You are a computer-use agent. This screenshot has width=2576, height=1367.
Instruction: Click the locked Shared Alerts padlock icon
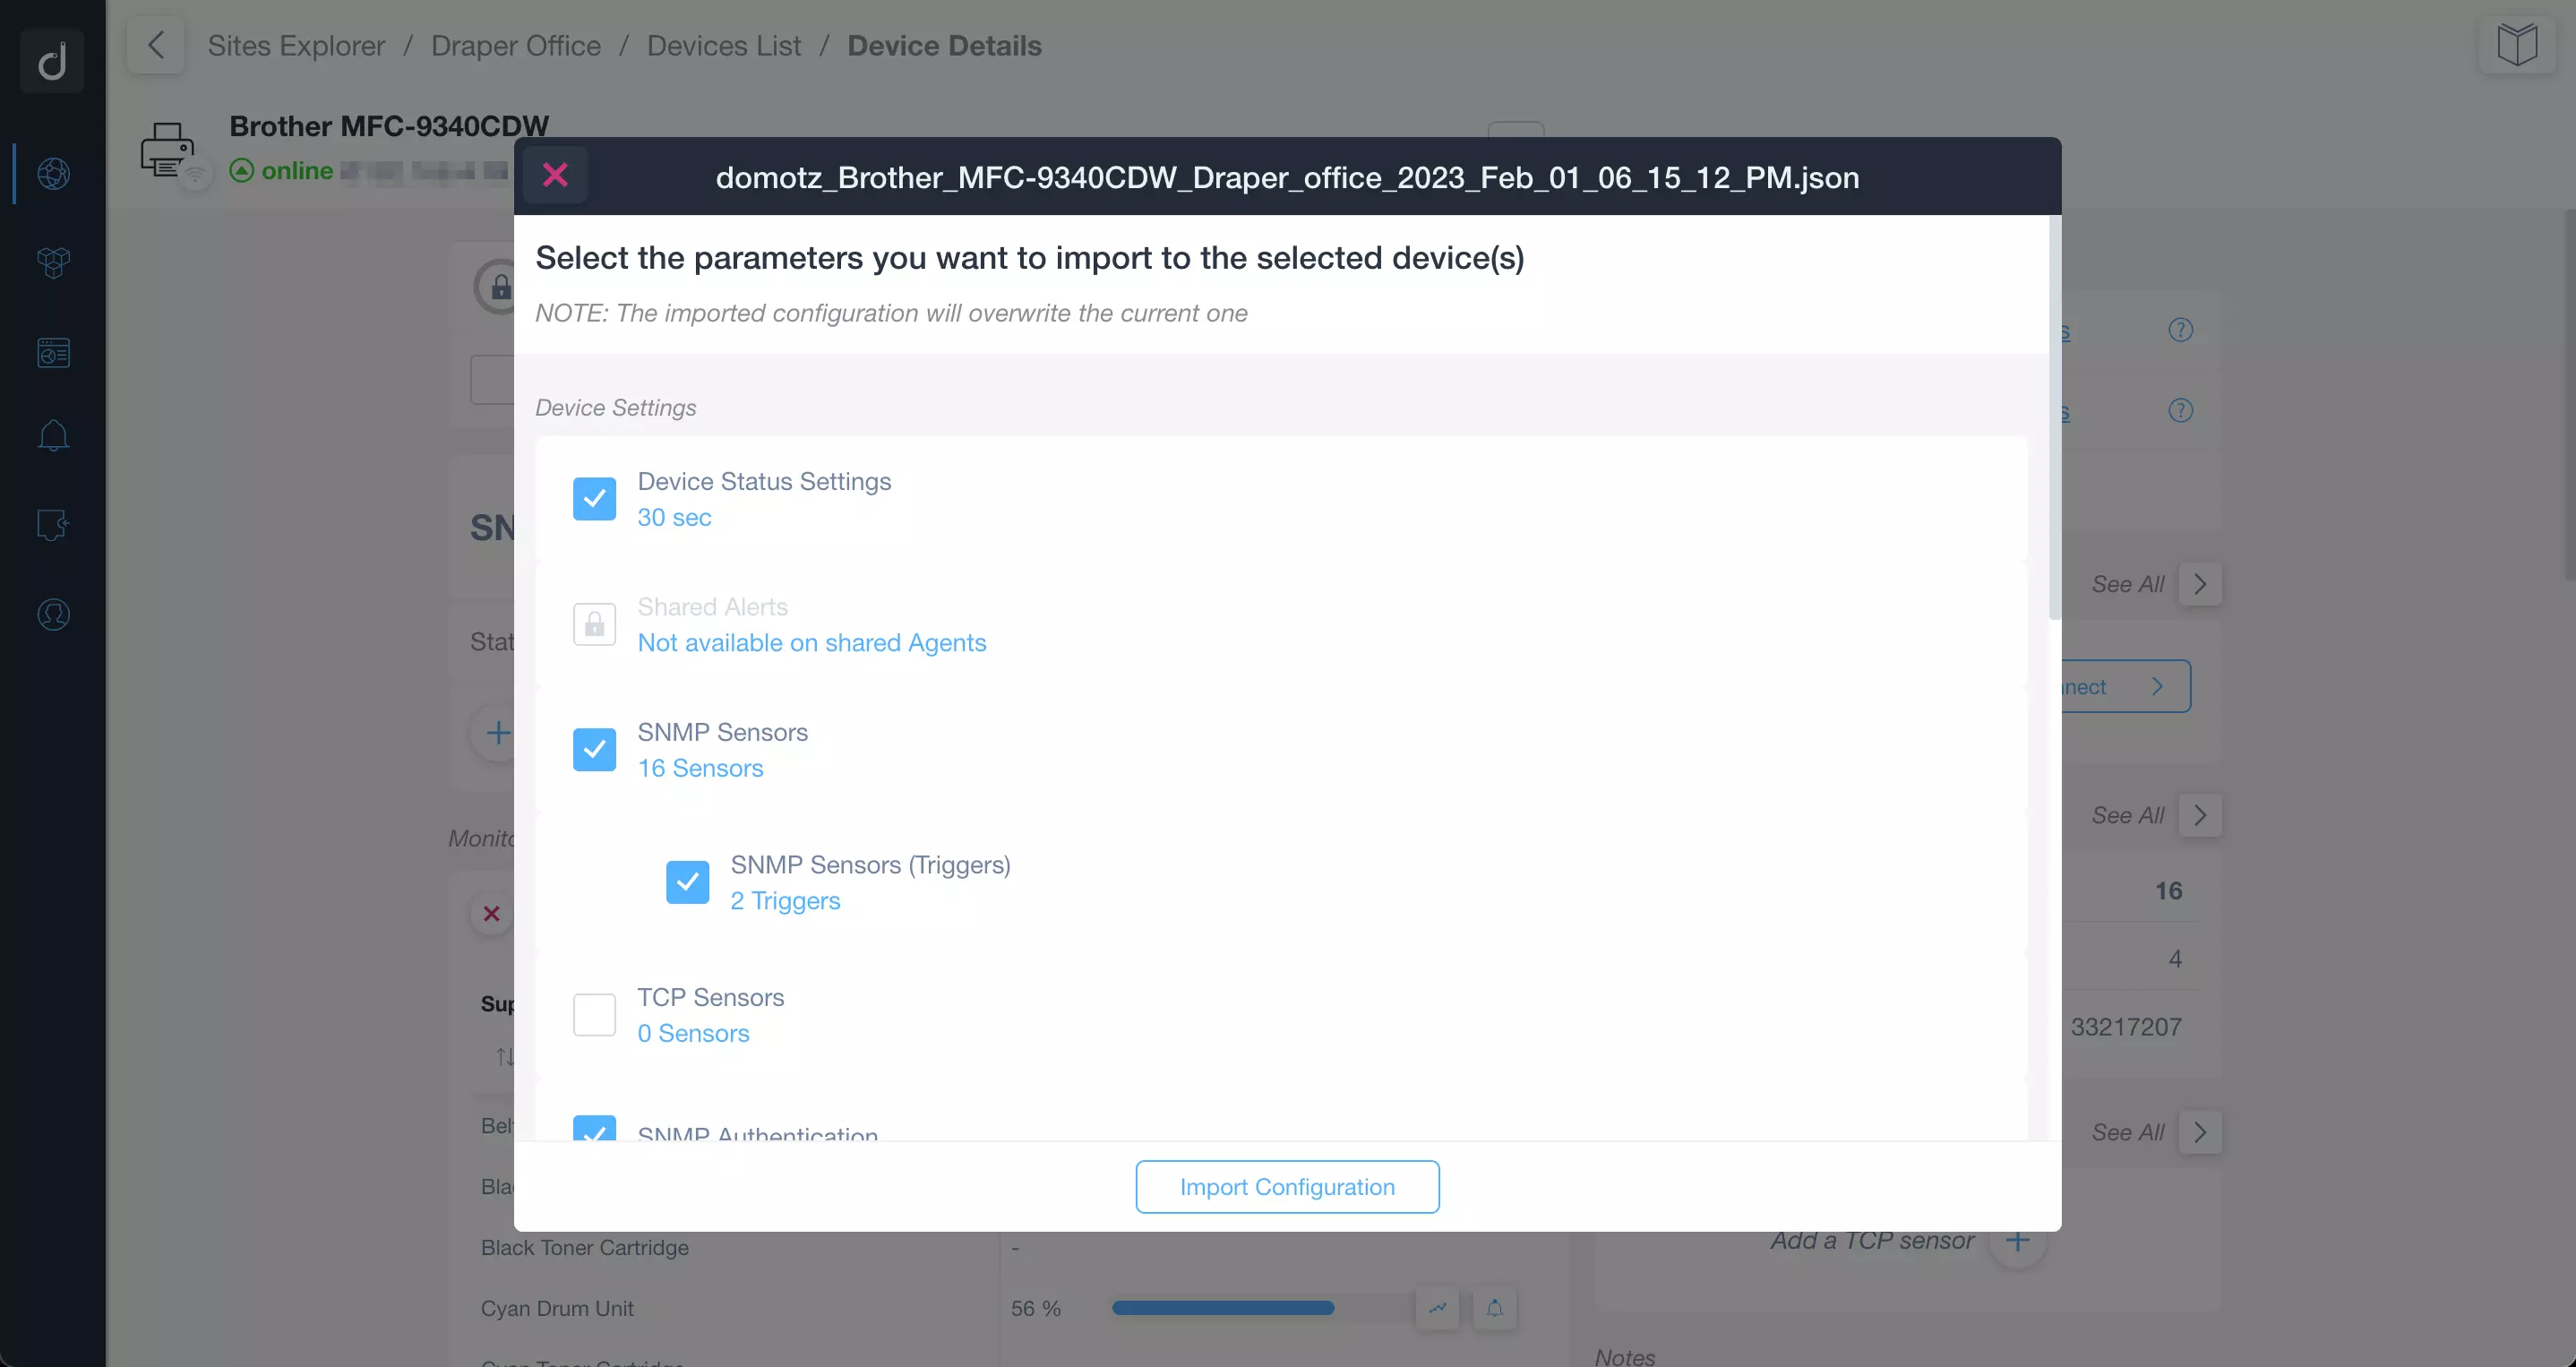pos(594,625)
